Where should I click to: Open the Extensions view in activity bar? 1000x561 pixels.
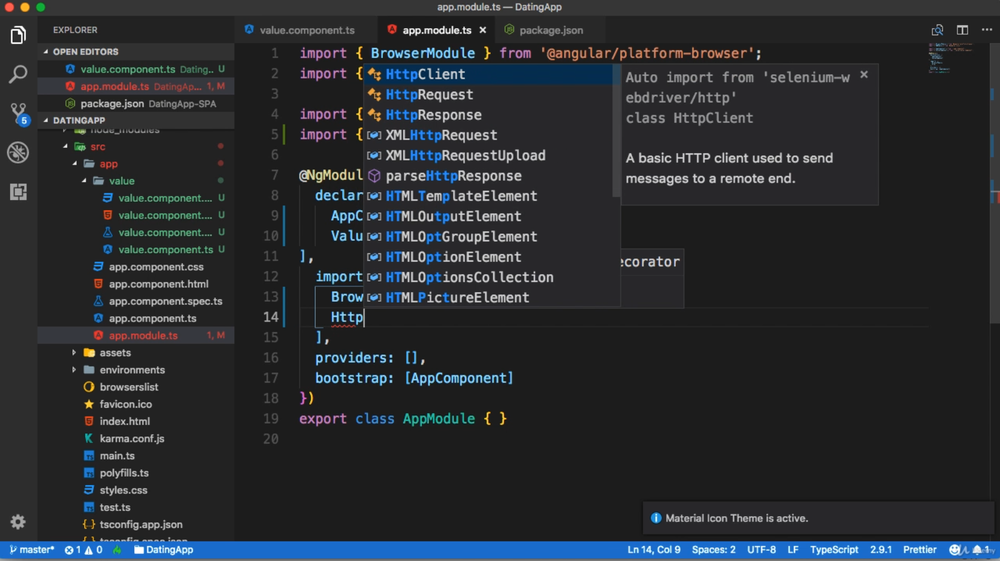pyautogui.click(x=18, y=191)
